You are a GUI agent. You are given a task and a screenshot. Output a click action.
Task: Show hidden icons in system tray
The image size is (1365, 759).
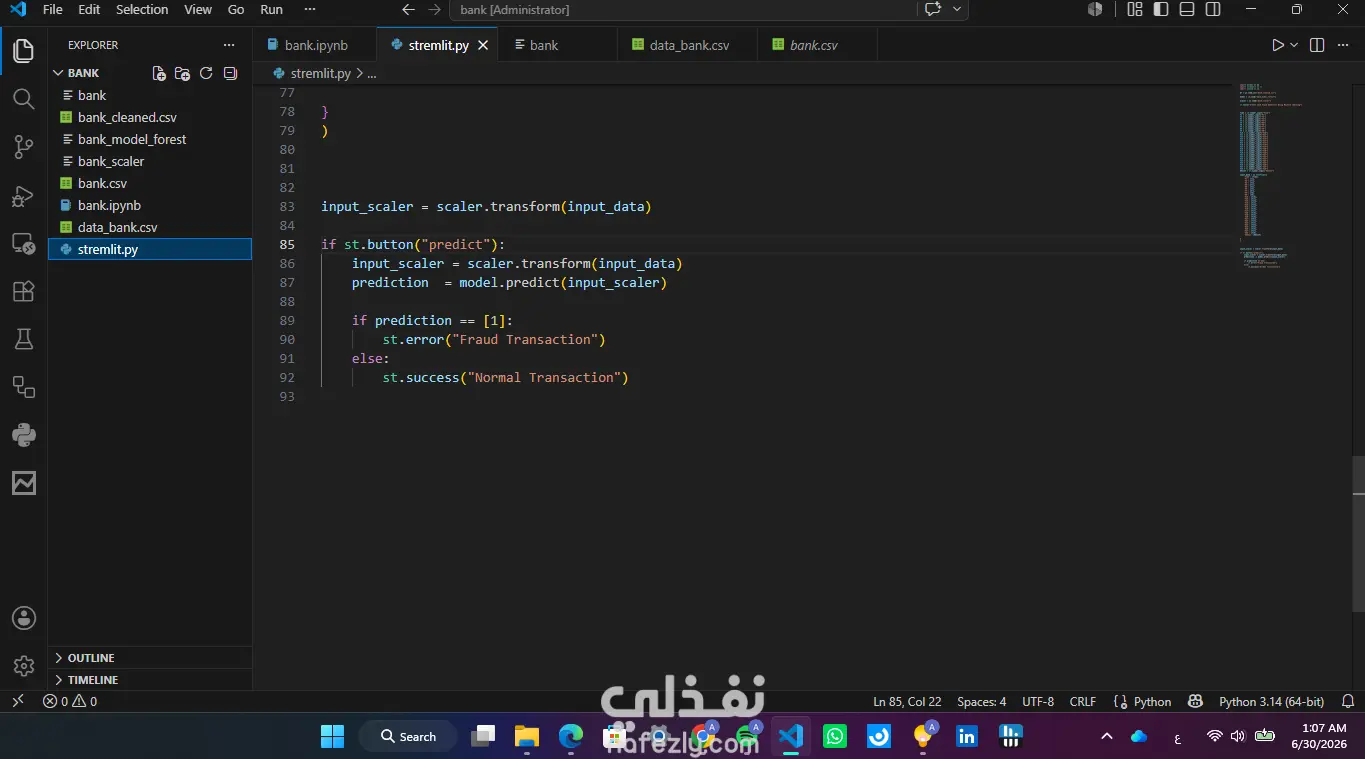click(x=1106, y=737)
